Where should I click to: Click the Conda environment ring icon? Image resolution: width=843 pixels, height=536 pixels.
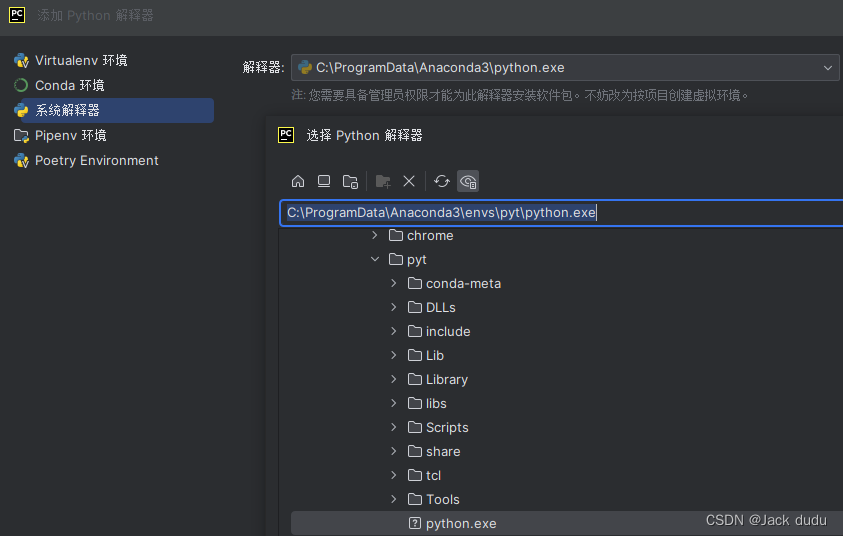click(x=22, y=85)
